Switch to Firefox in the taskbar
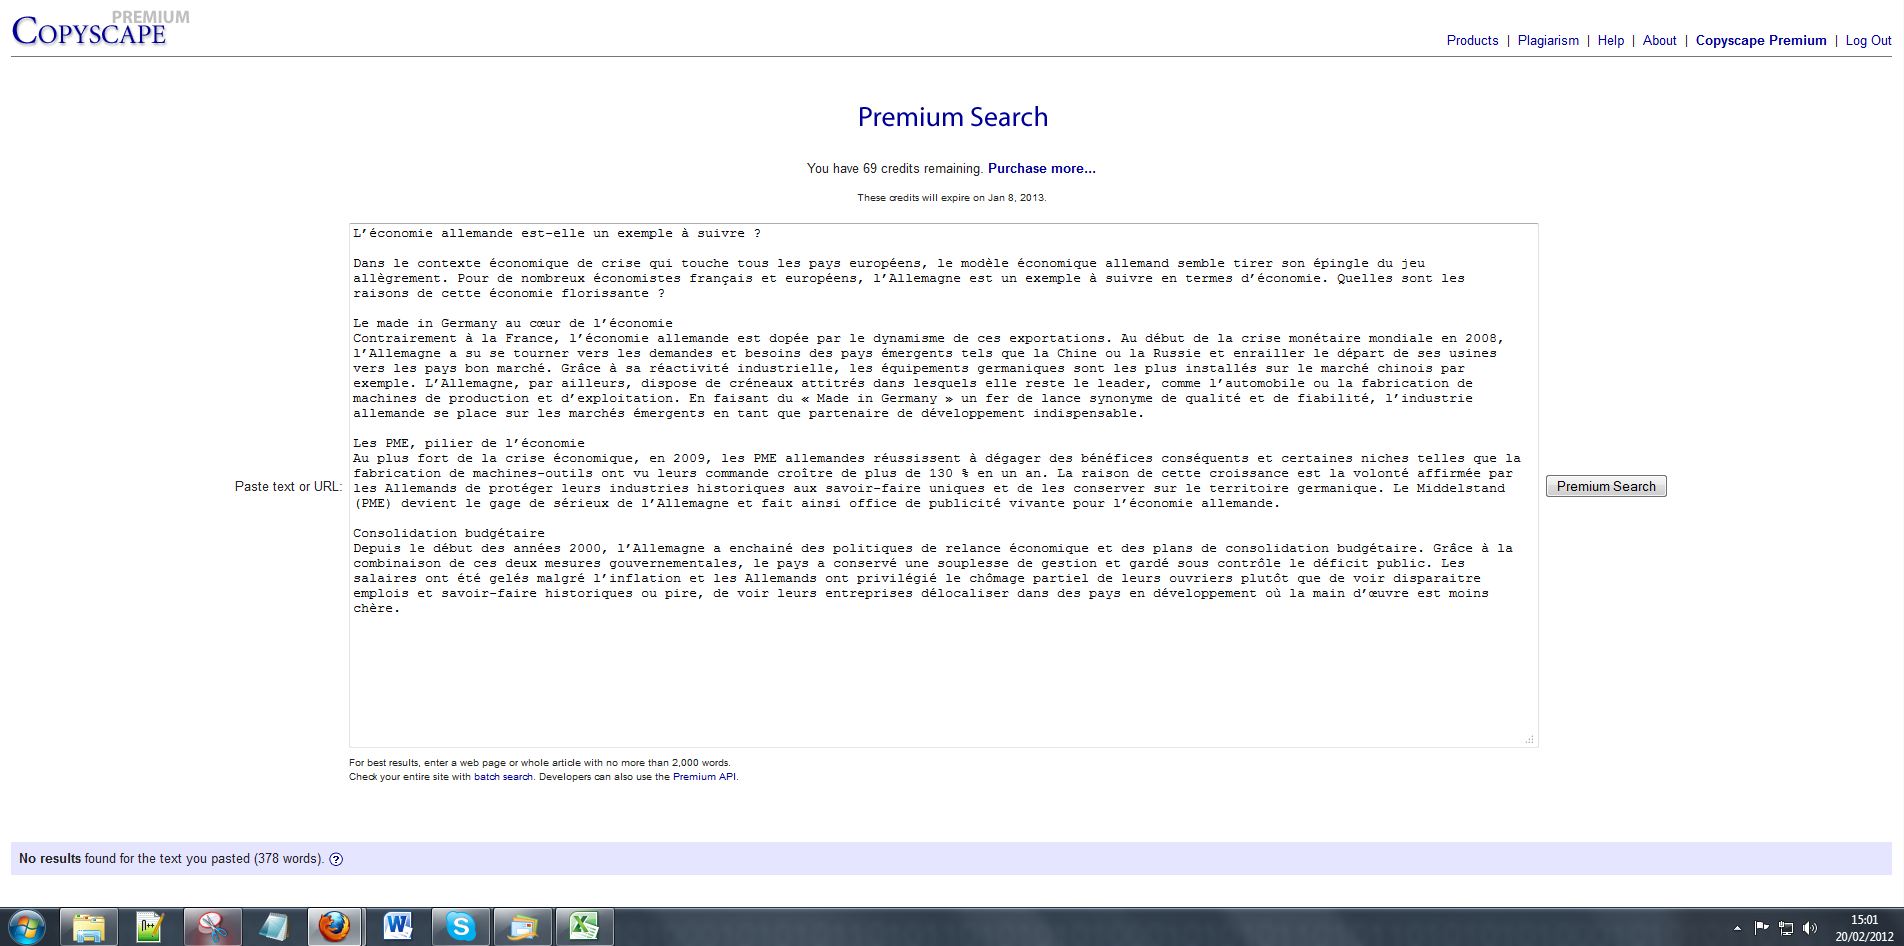 click(335, 927)
